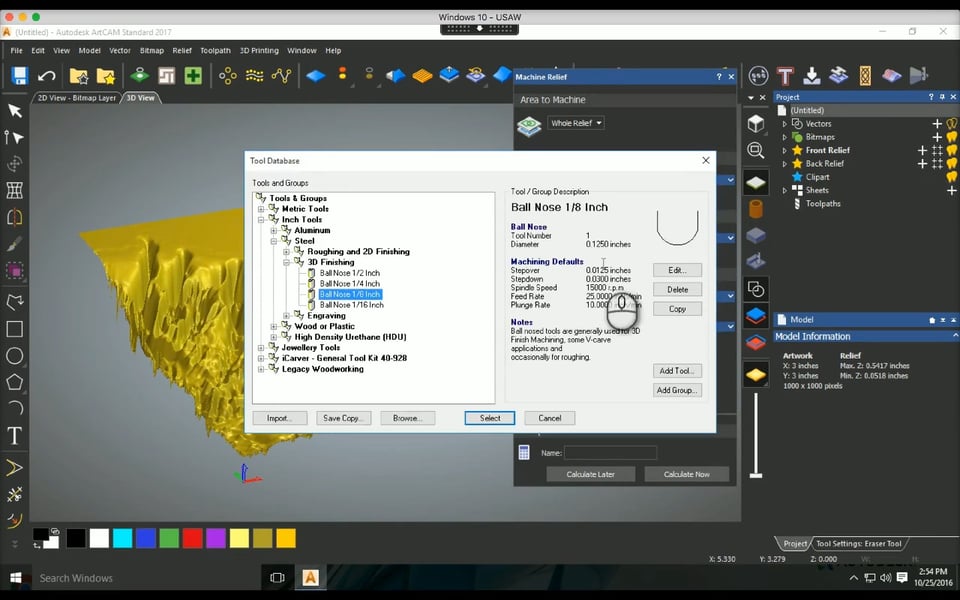The height and width of the screenshot is (600, 960).
Task: Collapse the 3D Finishing group
Action: [x=287, y=262]
